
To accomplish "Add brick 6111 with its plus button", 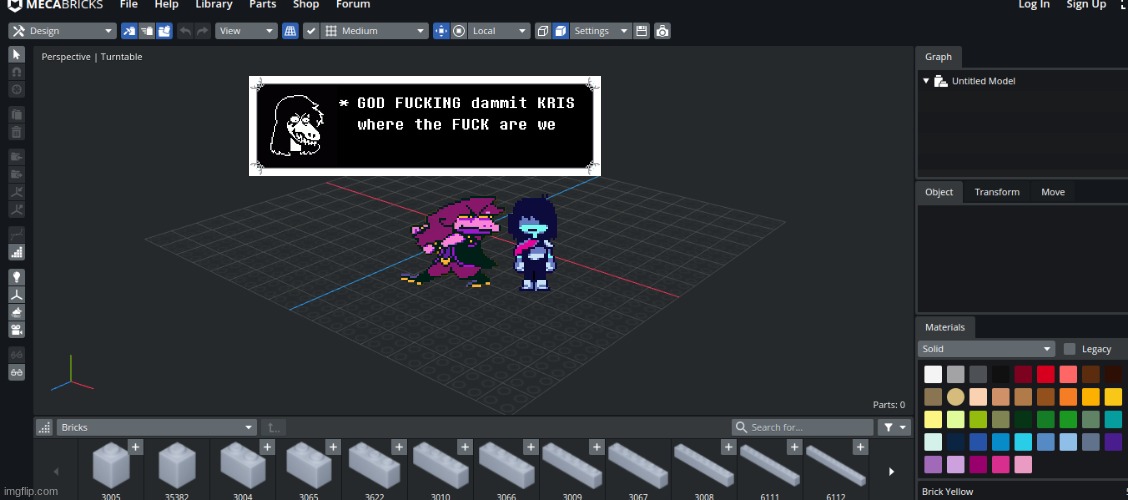I will [x=794, y=447].
